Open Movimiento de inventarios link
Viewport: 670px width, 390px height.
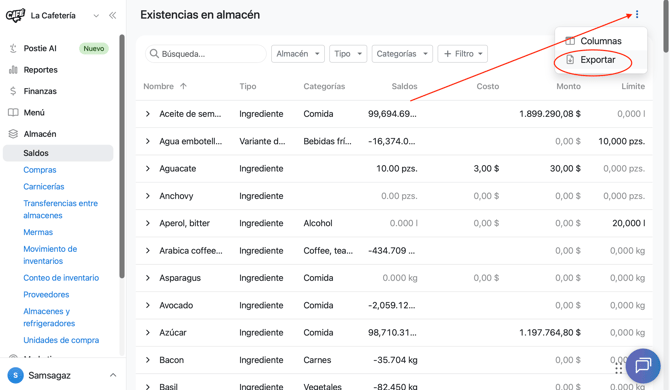click(x=50, y=255)
